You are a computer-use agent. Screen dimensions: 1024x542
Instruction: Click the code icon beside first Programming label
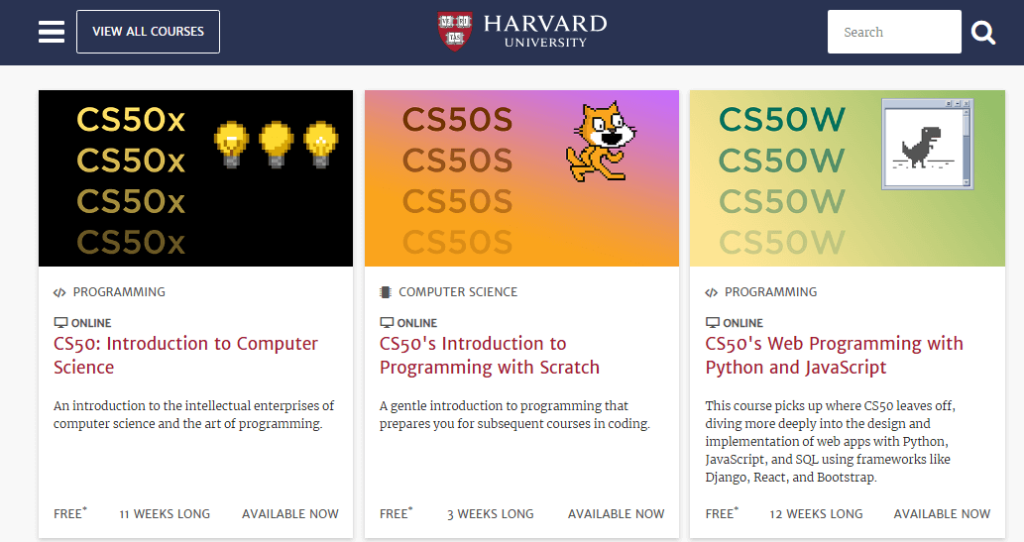(x=60, y=293)
